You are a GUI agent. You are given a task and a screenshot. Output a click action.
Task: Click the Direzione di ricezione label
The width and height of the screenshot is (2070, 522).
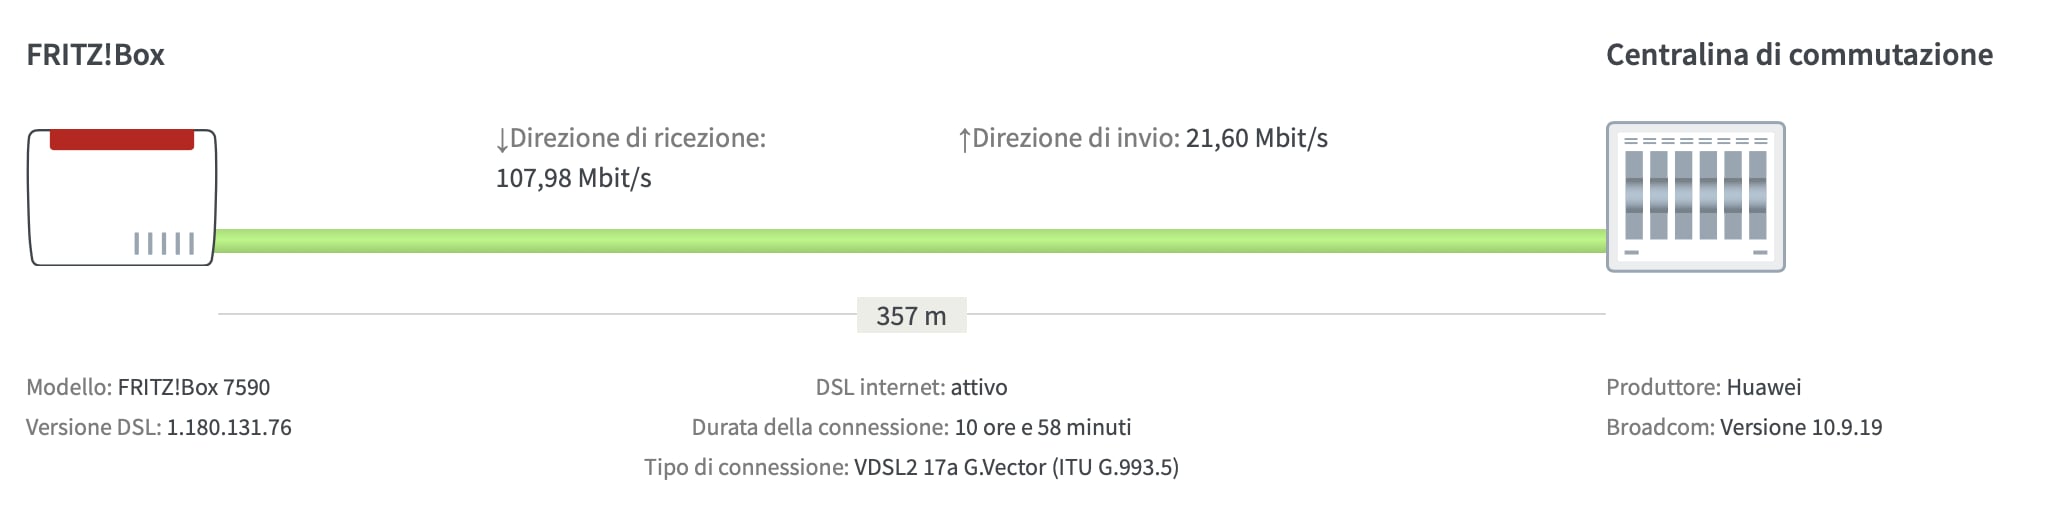pyautogui.click(x=637, y=138)
